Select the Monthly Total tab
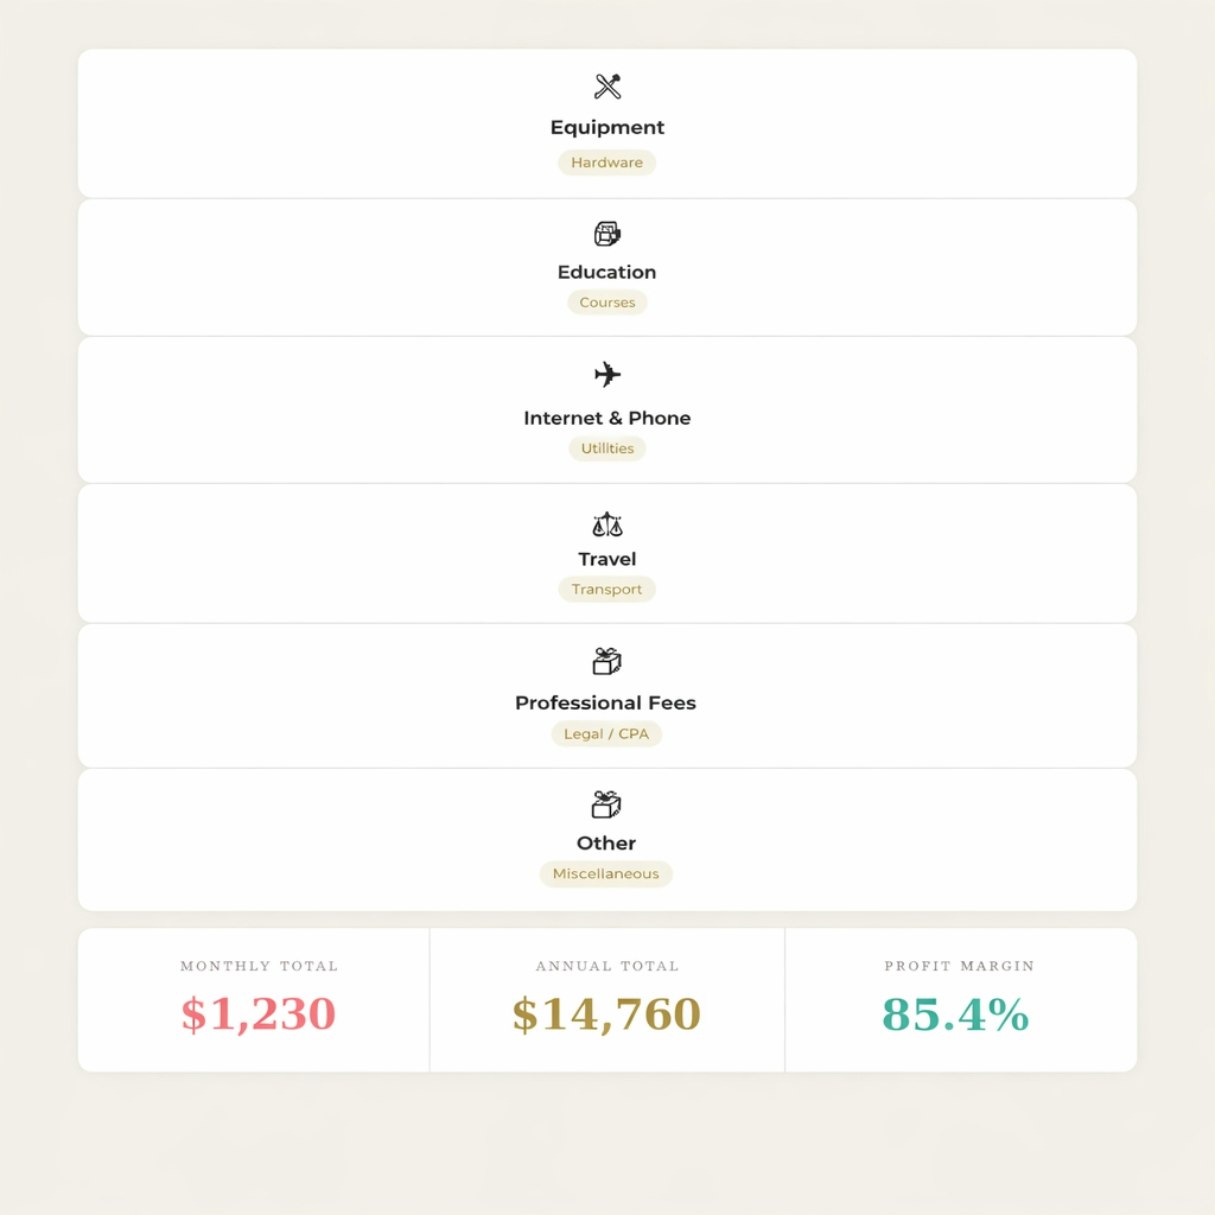The width and height of the screenshot is (1215, 1215). [258, 999]
